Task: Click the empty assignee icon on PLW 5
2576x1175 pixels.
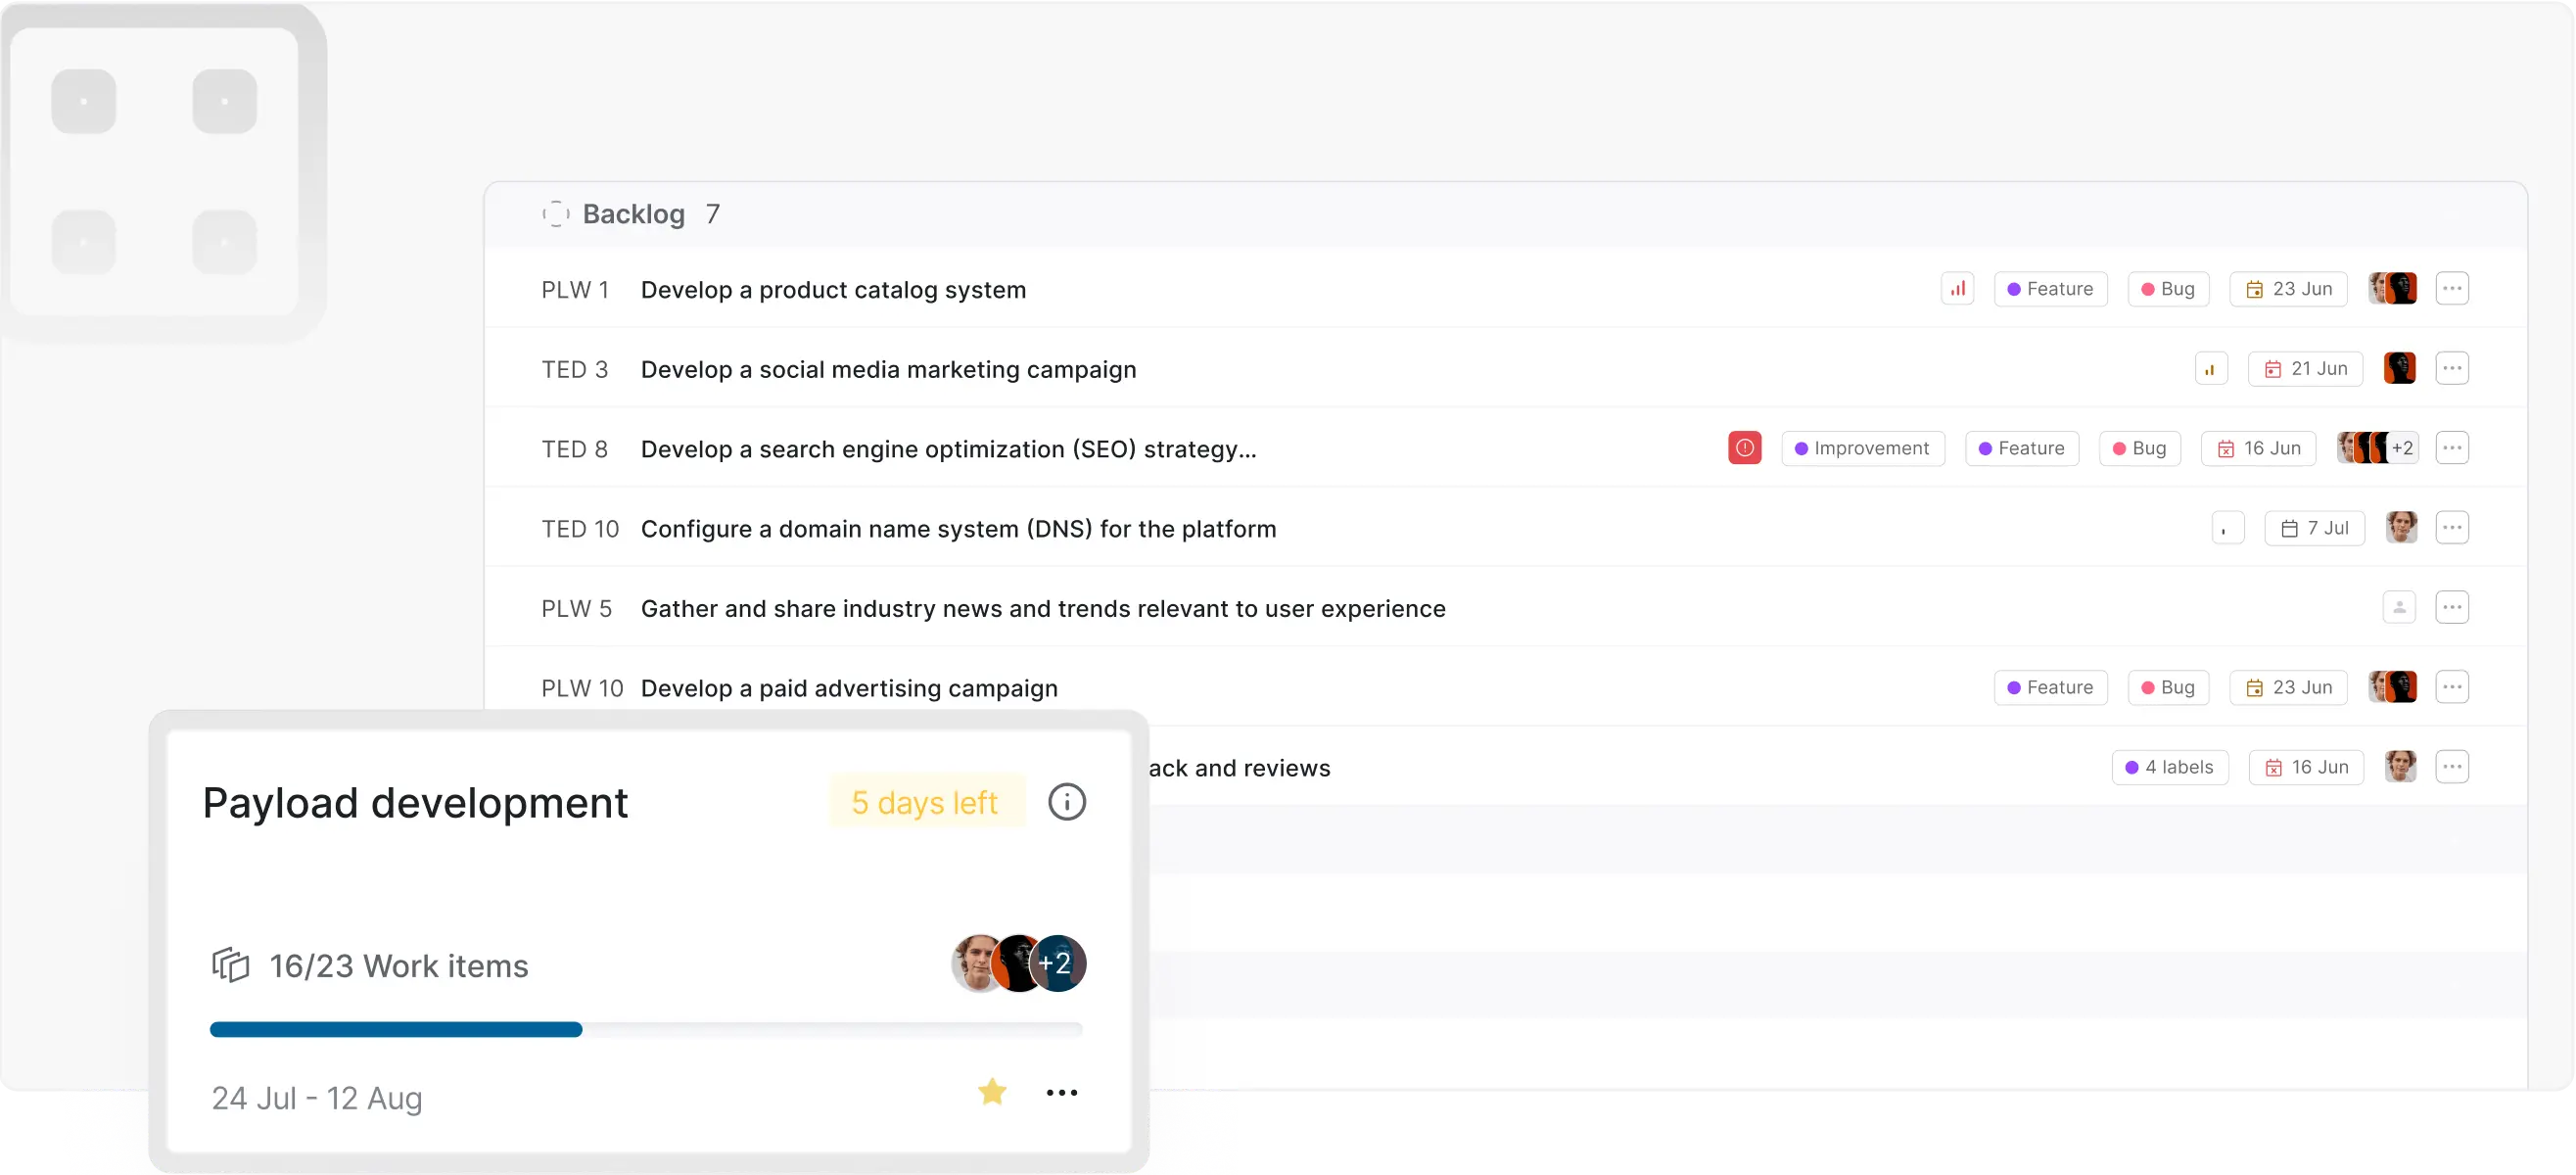Action: tap(2398, 607)
